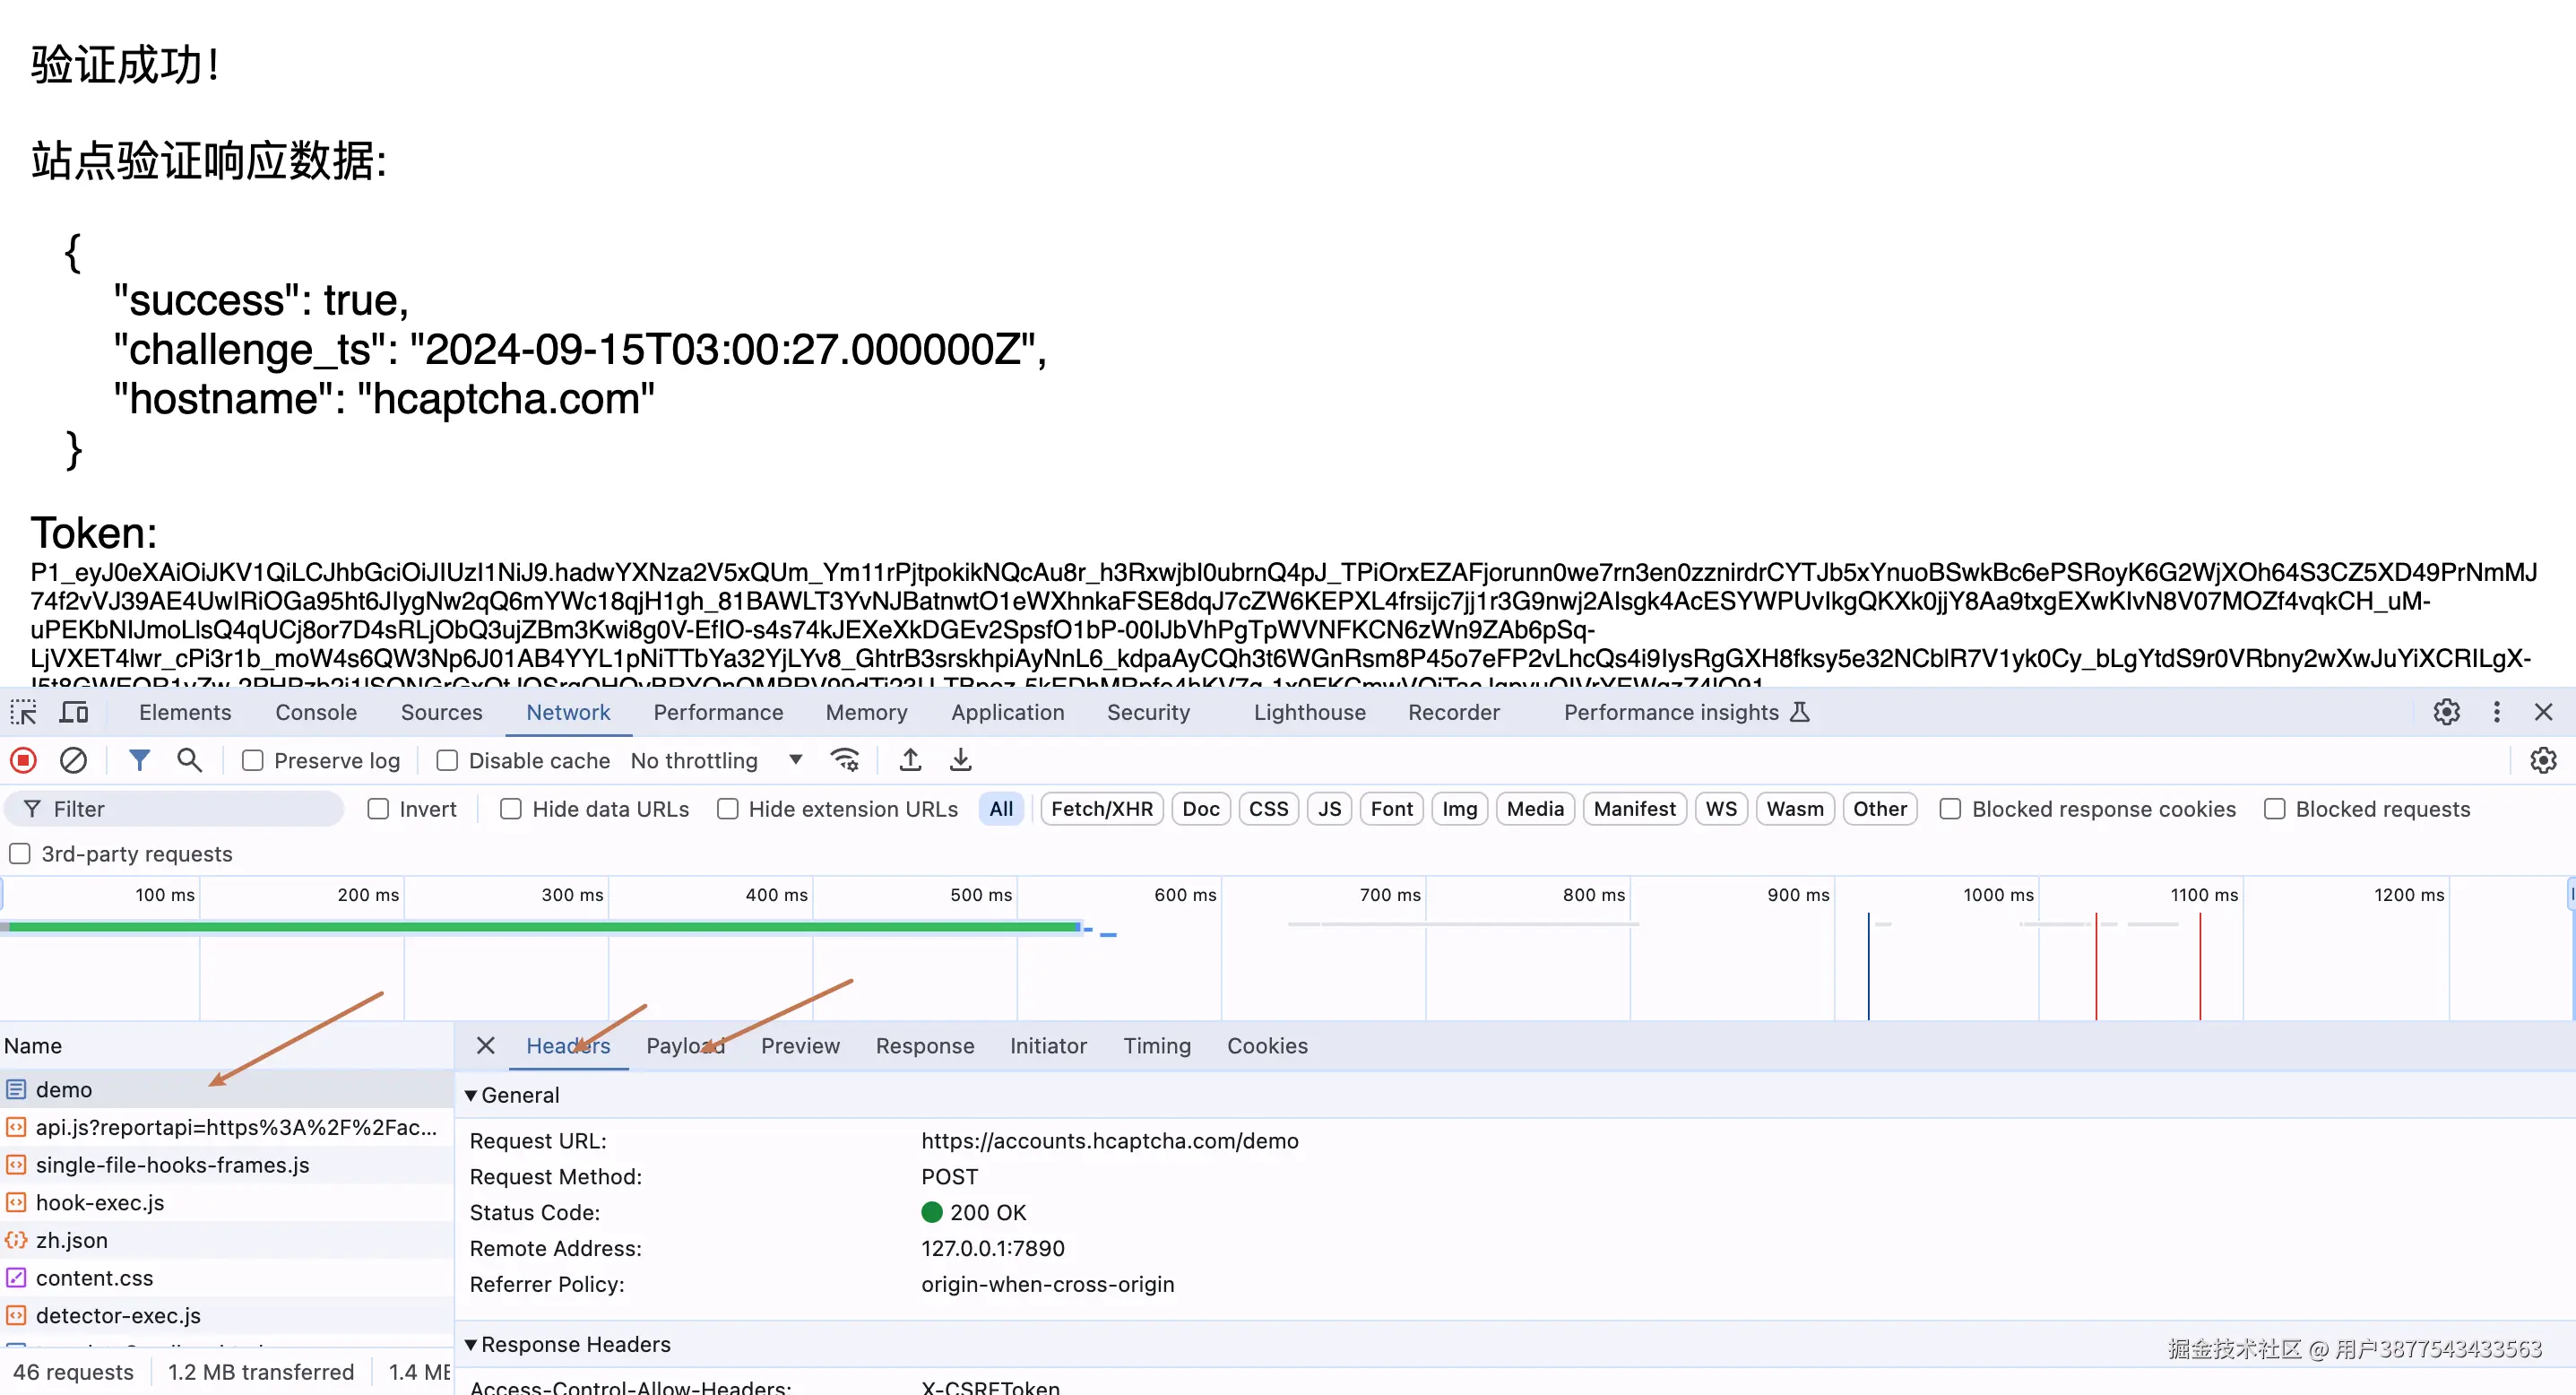Image resolution: width=2576 pixels, height=1395 pixels.
Task: Open the Timing details tab
Action: click(x=1156, y=1046)
